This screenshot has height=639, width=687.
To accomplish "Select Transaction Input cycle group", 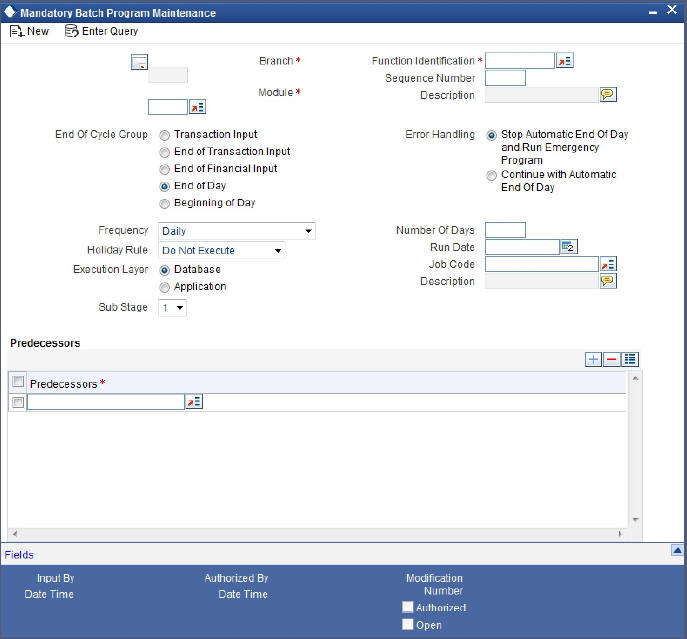I will 164,135.
